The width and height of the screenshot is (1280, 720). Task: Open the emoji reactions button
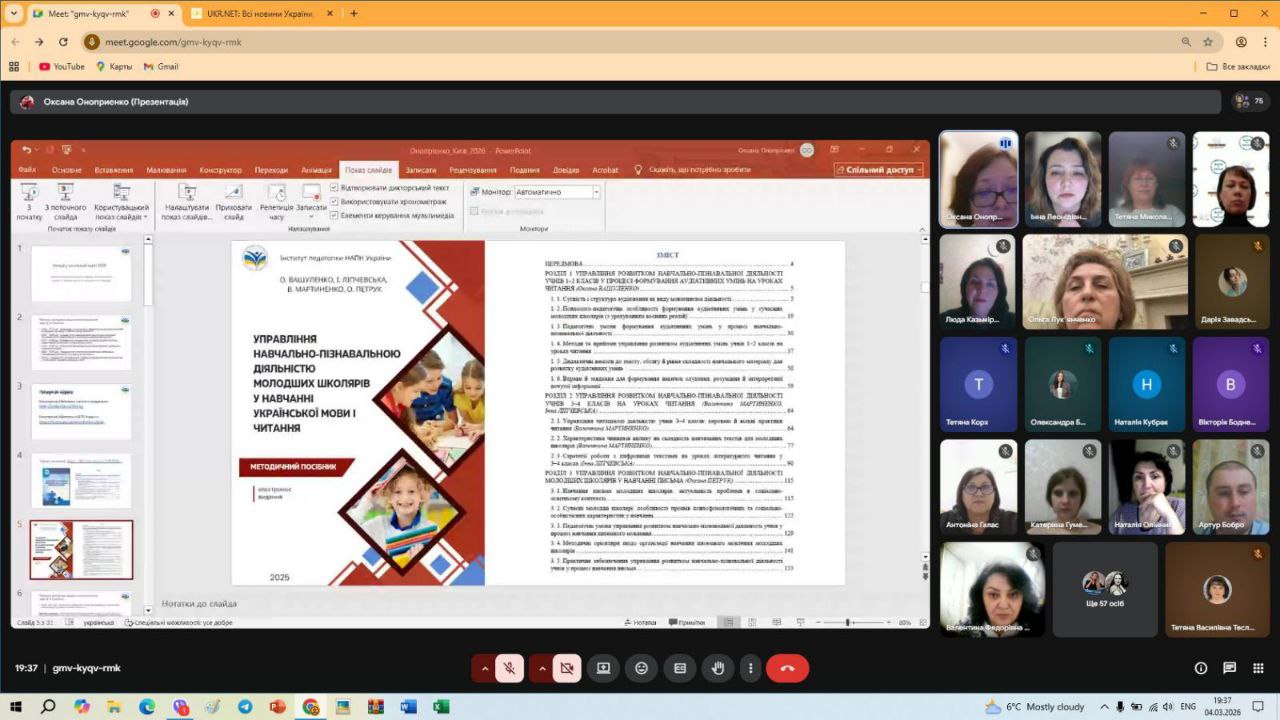coord(642,668)
